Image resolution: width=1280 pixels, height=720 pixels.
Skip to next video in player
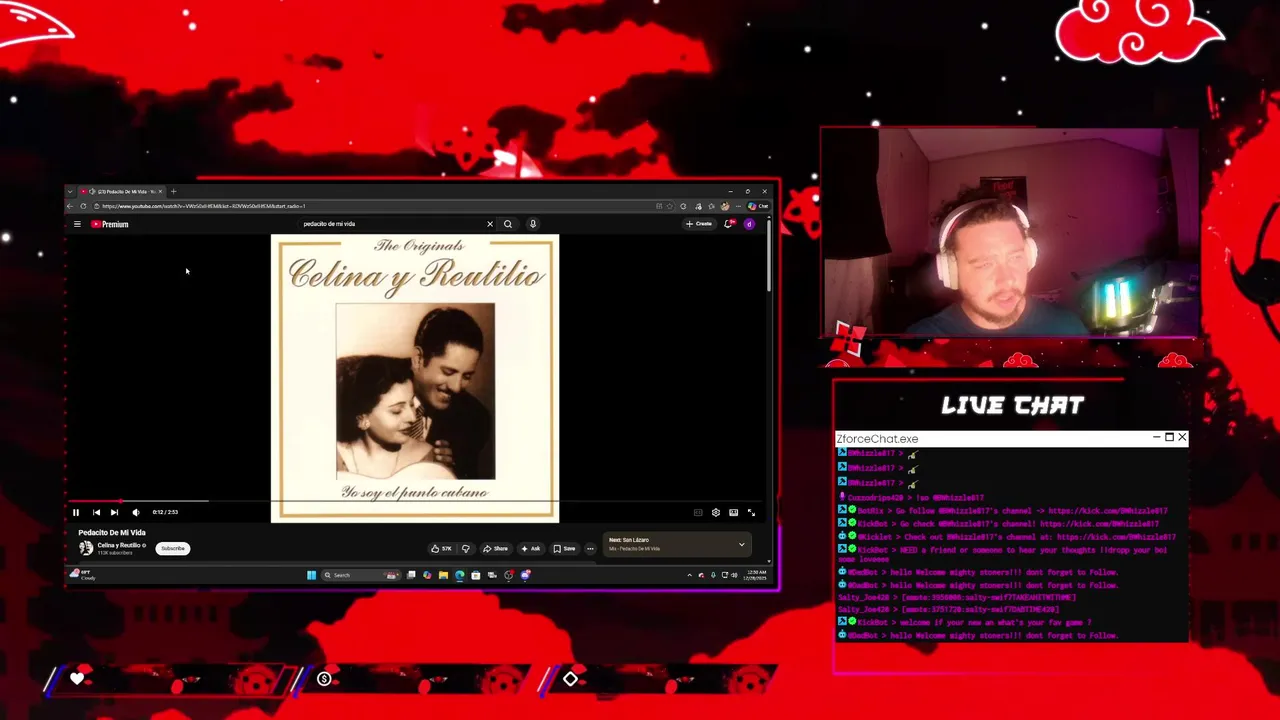point(114,512)
